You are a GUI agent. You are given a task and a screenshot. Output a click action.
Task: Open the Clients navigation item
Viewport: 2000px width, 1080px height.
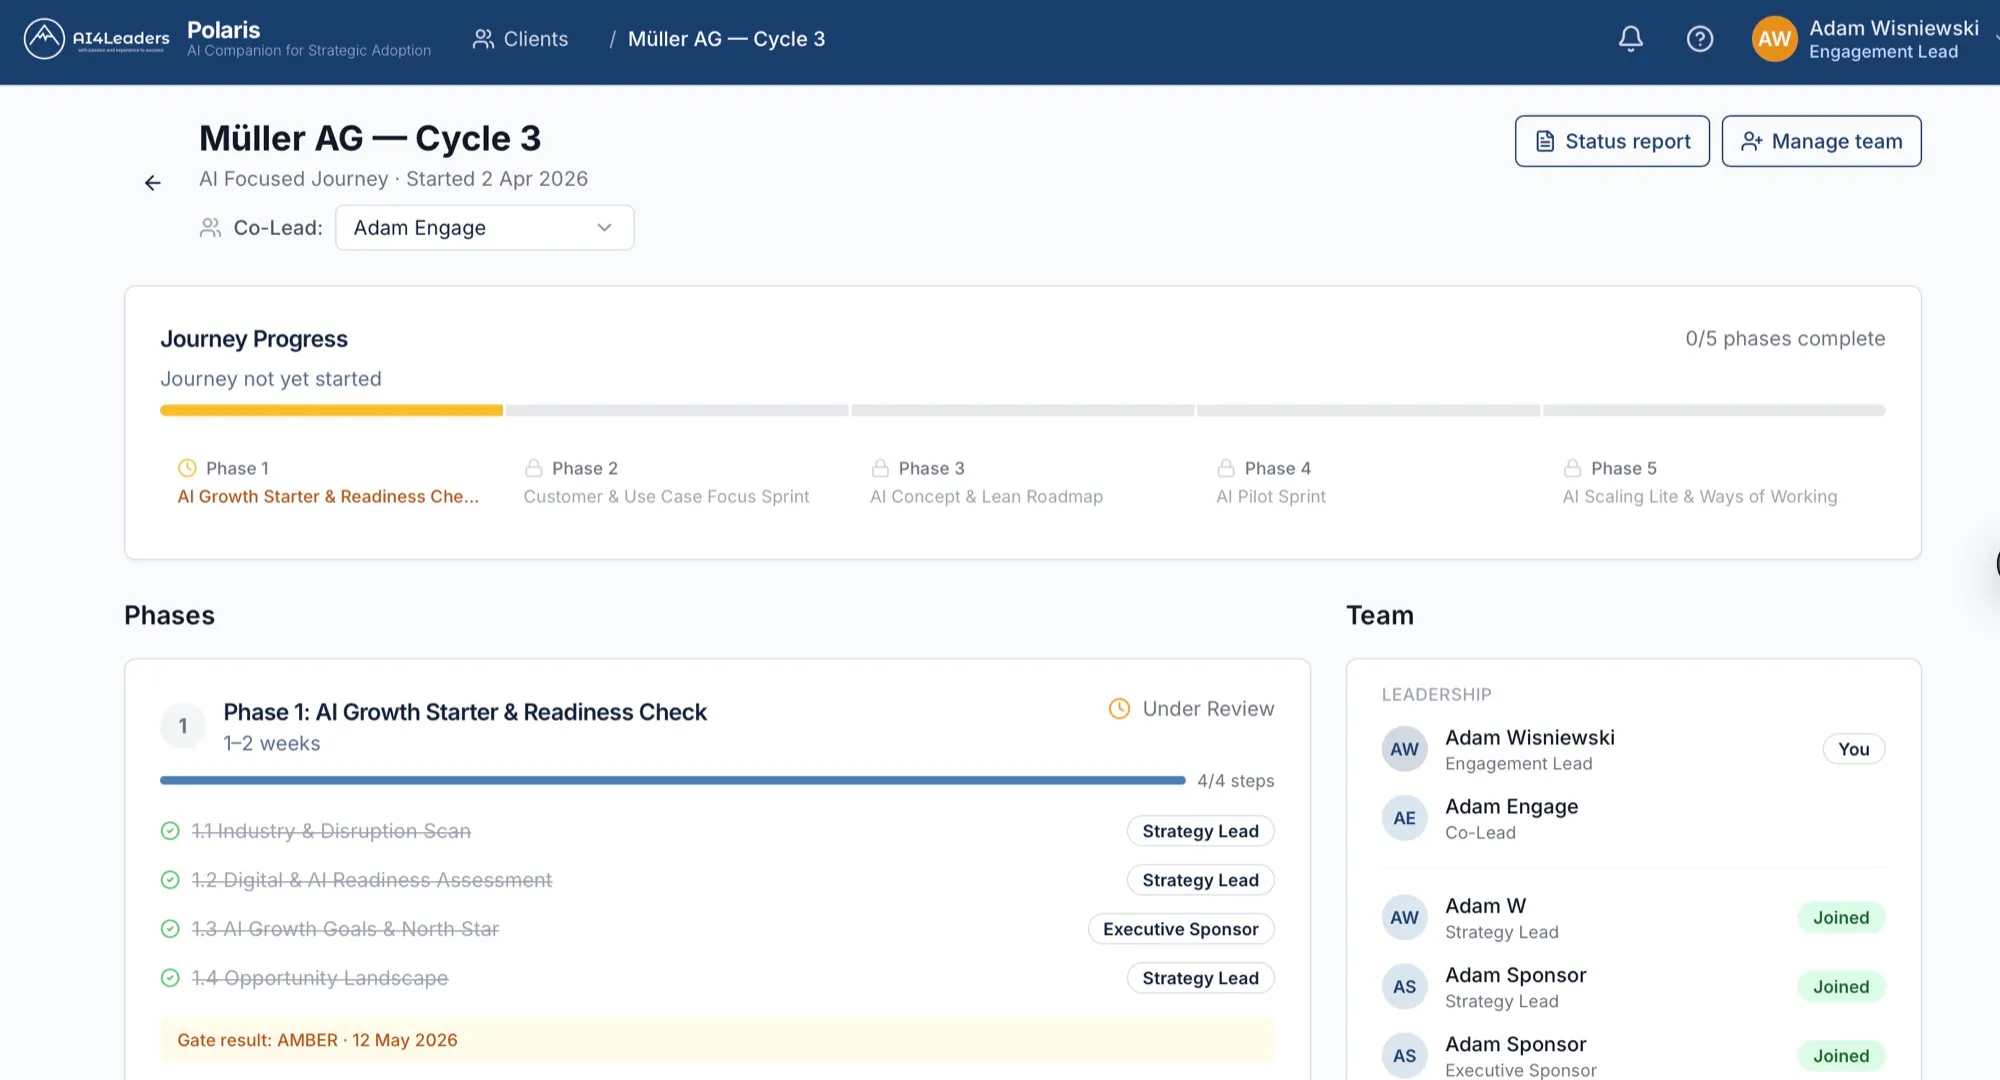tap(521, 39)
